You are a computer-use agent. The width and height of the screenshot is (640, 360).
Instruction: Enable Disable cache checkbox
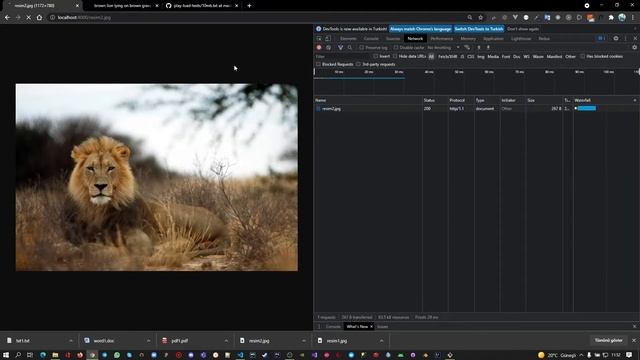tap(396, 48)
